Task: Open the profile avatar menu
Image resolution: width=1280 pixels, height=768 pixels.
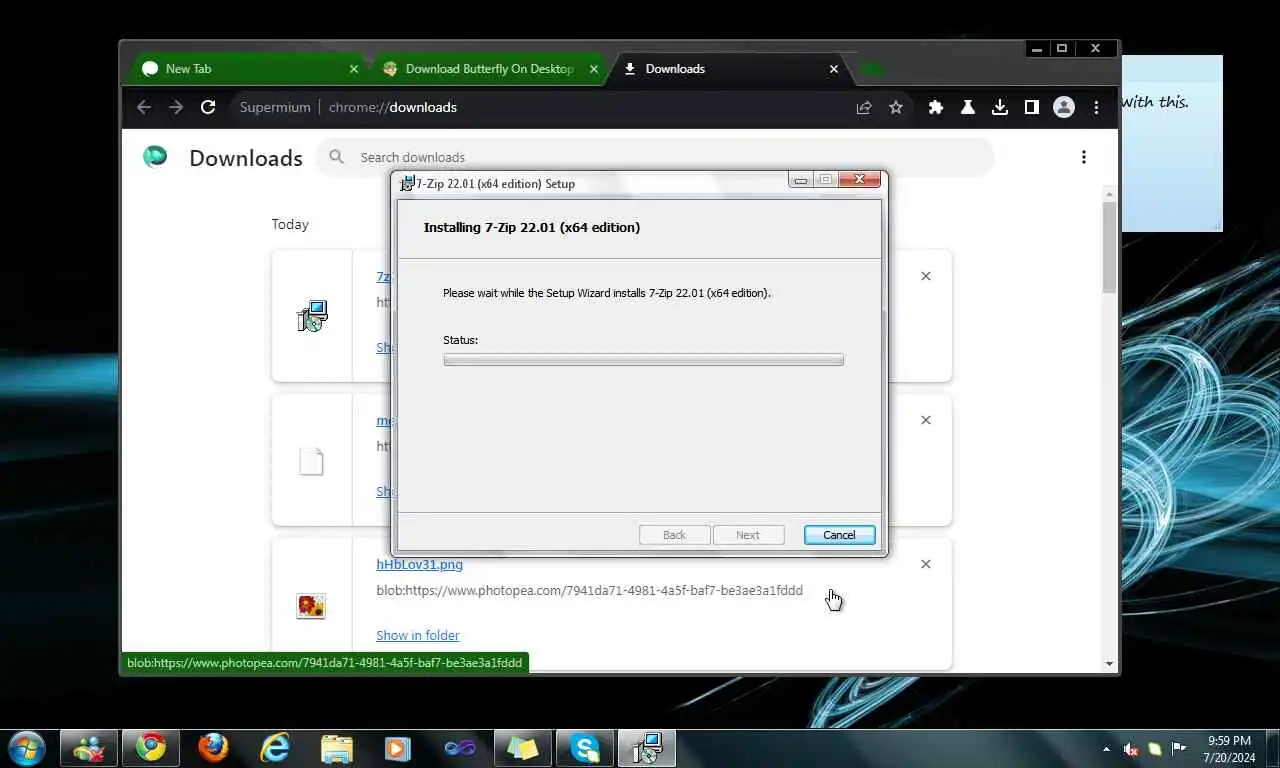Action: [1064, 107]
